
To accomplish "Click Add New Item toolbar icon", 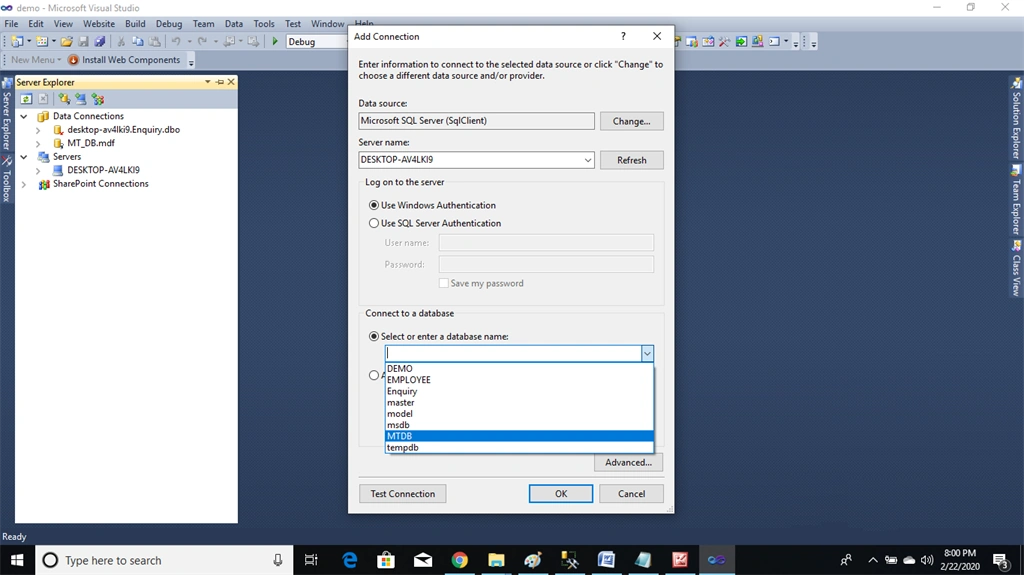I will point(42,41).
